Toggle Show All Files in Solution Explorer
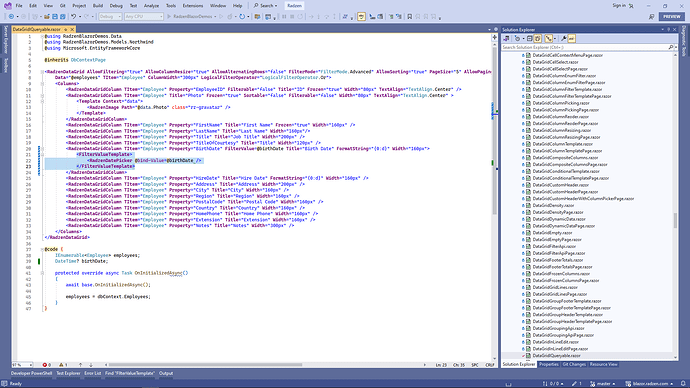The width and height of the screenshot is (690, 388). [x=537, y=39]
